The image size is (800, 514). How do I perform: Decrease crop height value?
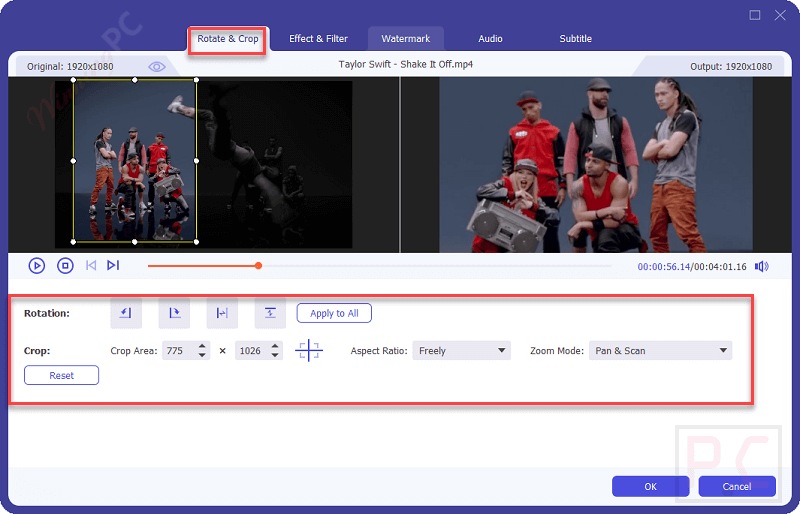point(275,355)
